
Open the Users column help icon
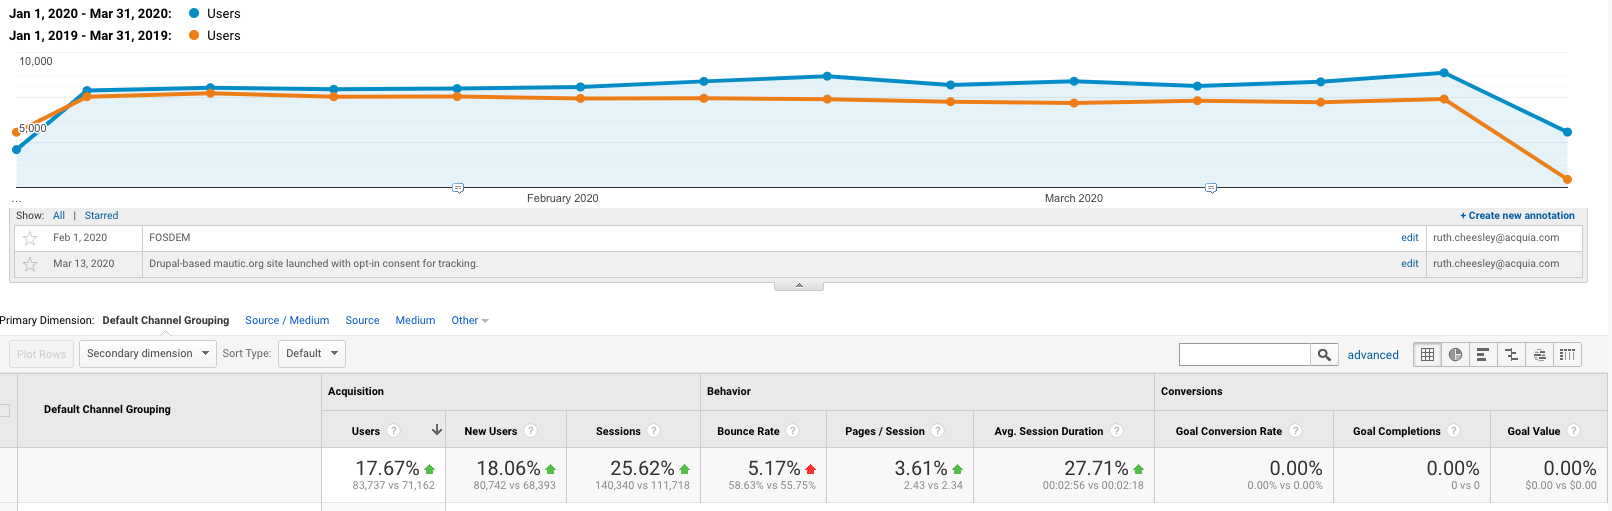click(394, 431)
